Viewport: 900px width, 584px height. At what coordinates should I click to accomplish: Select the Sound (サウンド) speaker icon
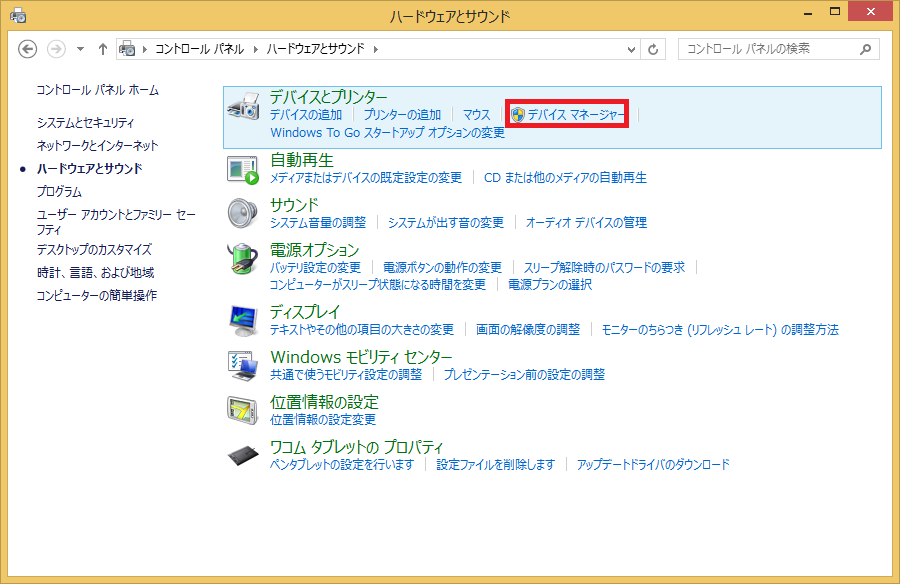click(243, 213)
